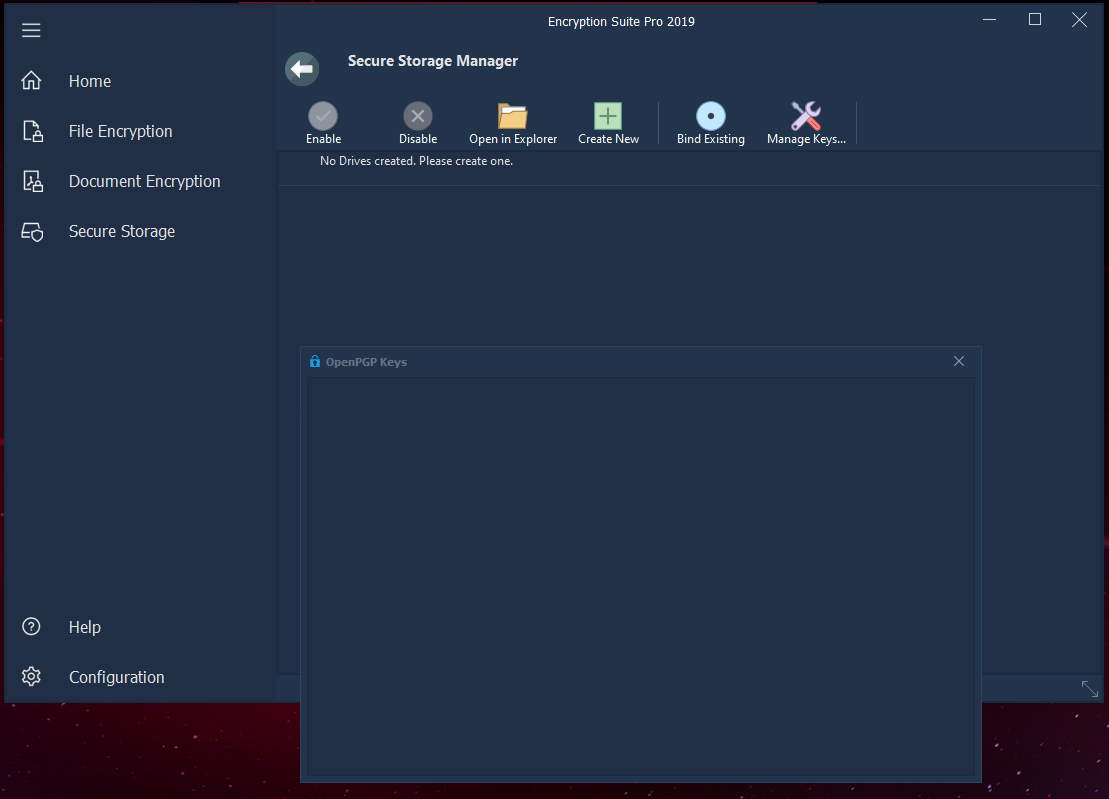Open the Configuration settings
Screen dimensions: 1109x799
tap(116, 677)
